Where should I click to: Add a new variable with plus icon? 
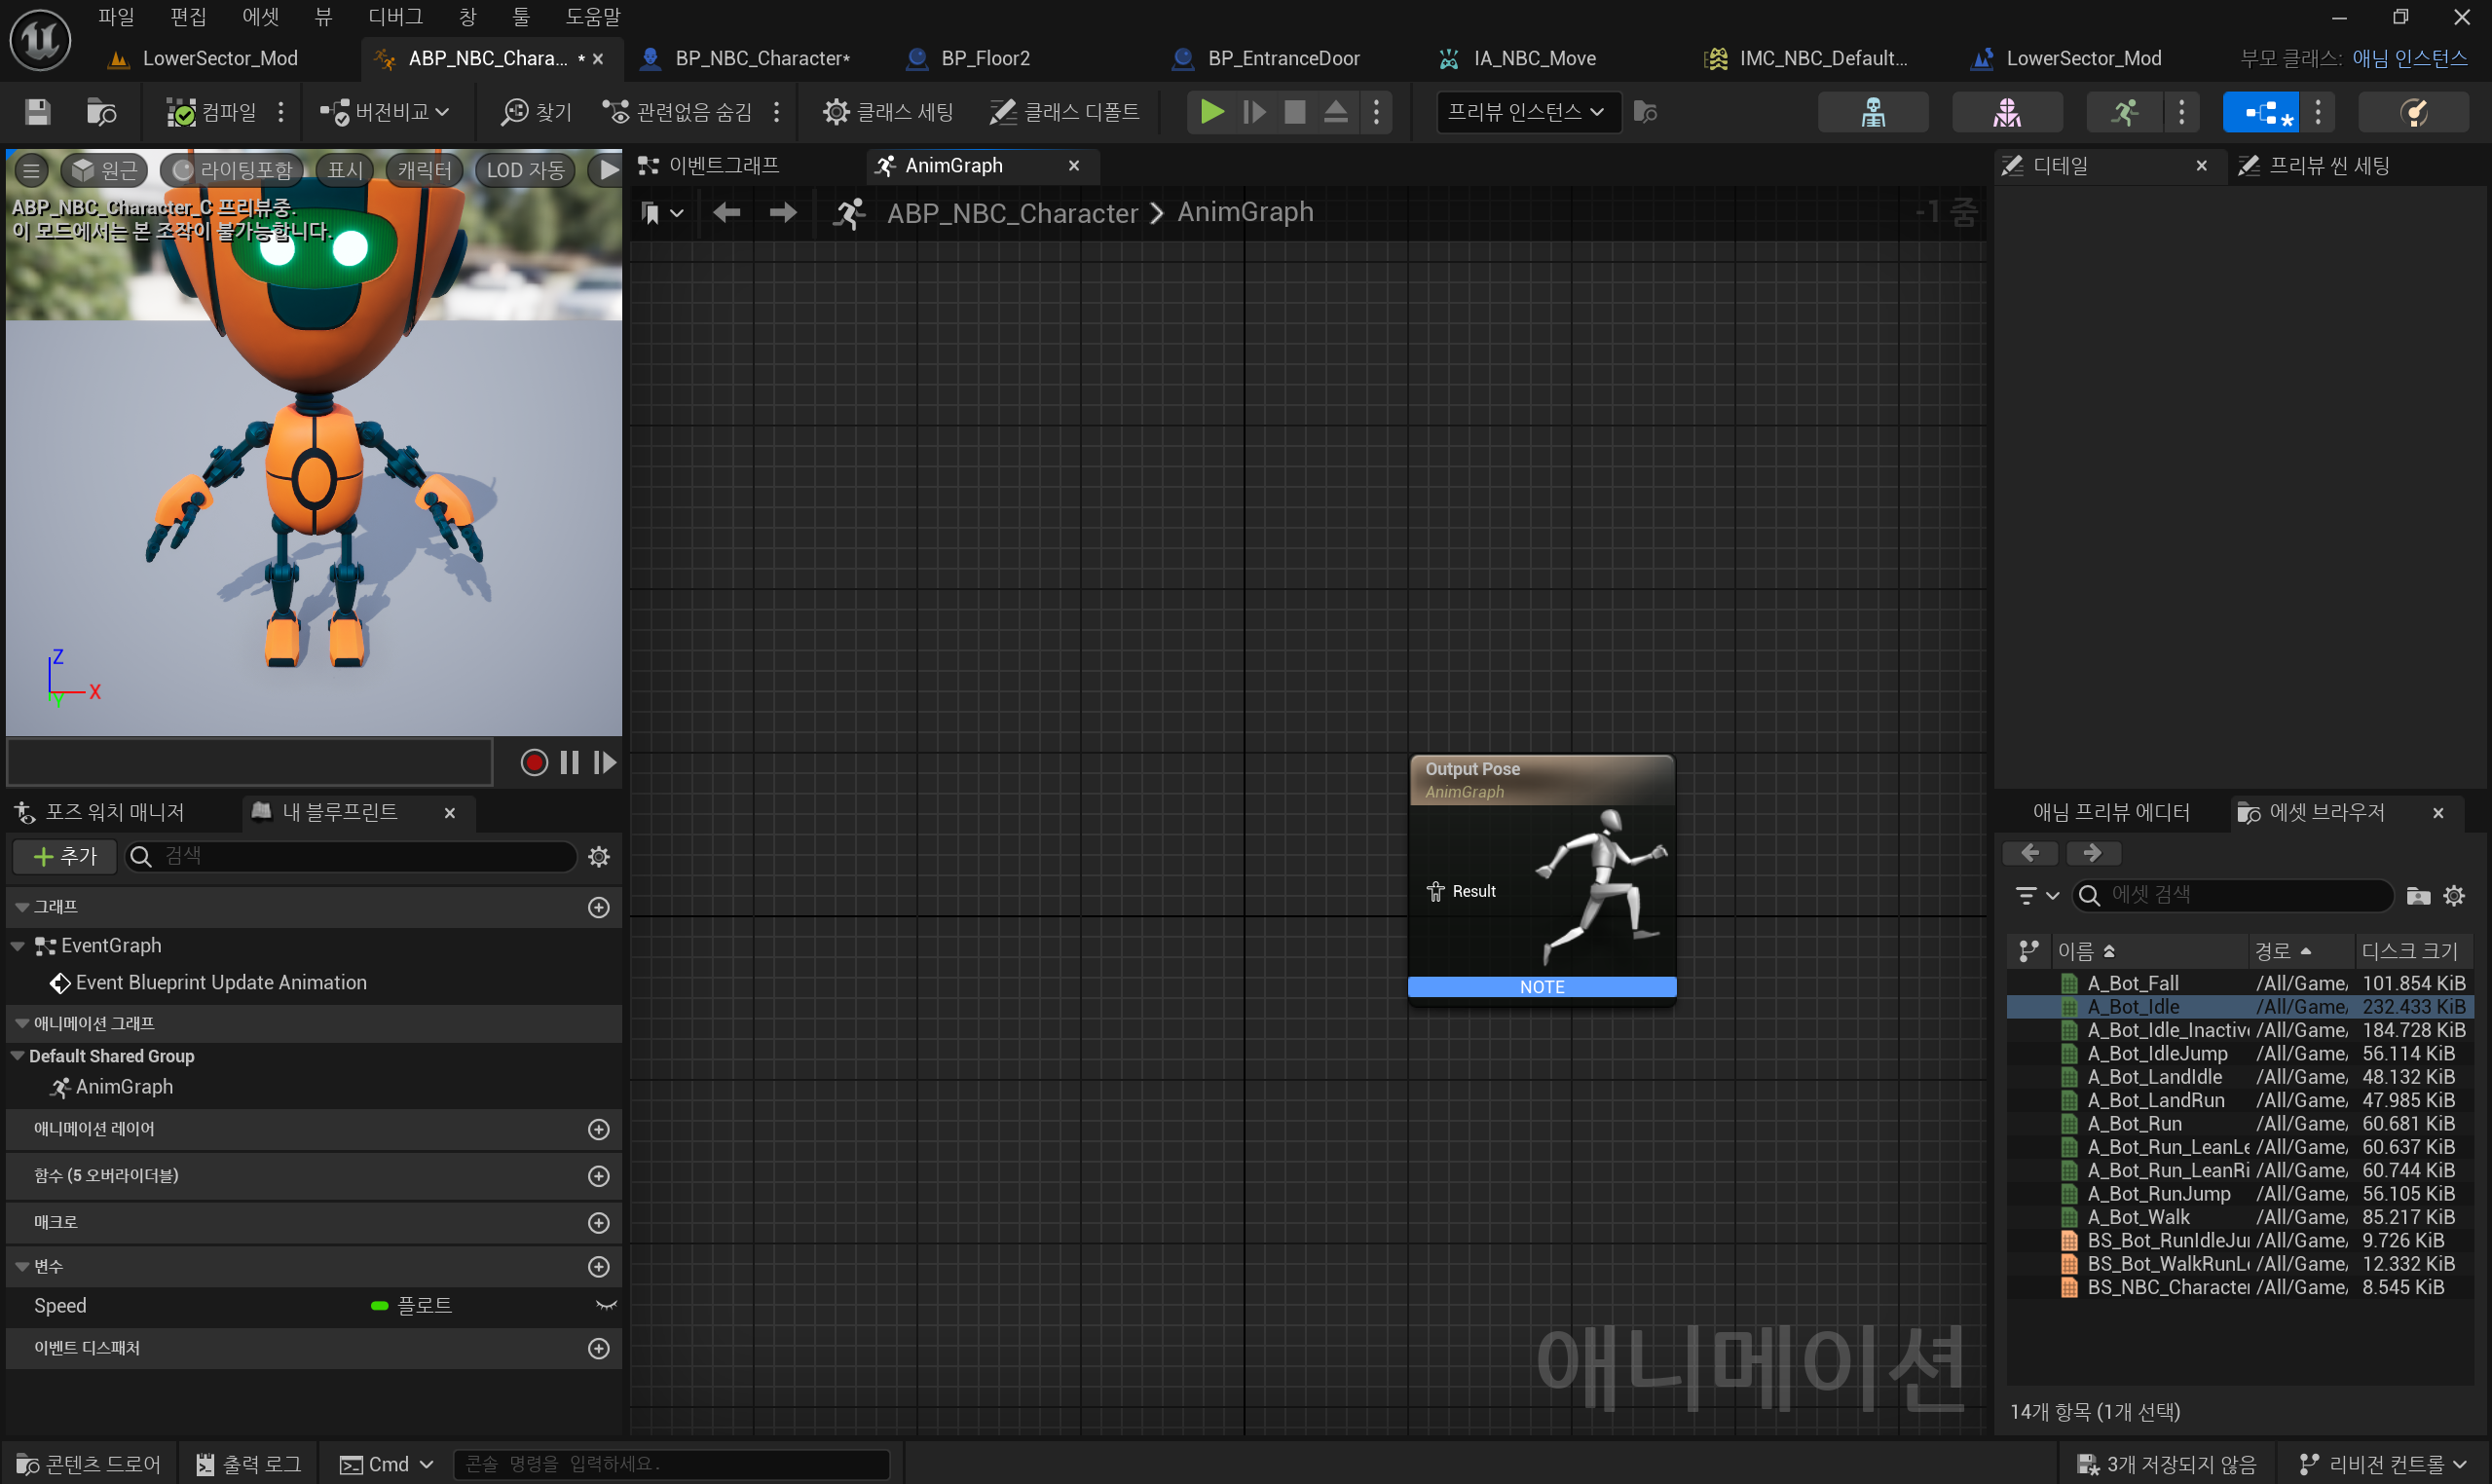(599, 1267)
